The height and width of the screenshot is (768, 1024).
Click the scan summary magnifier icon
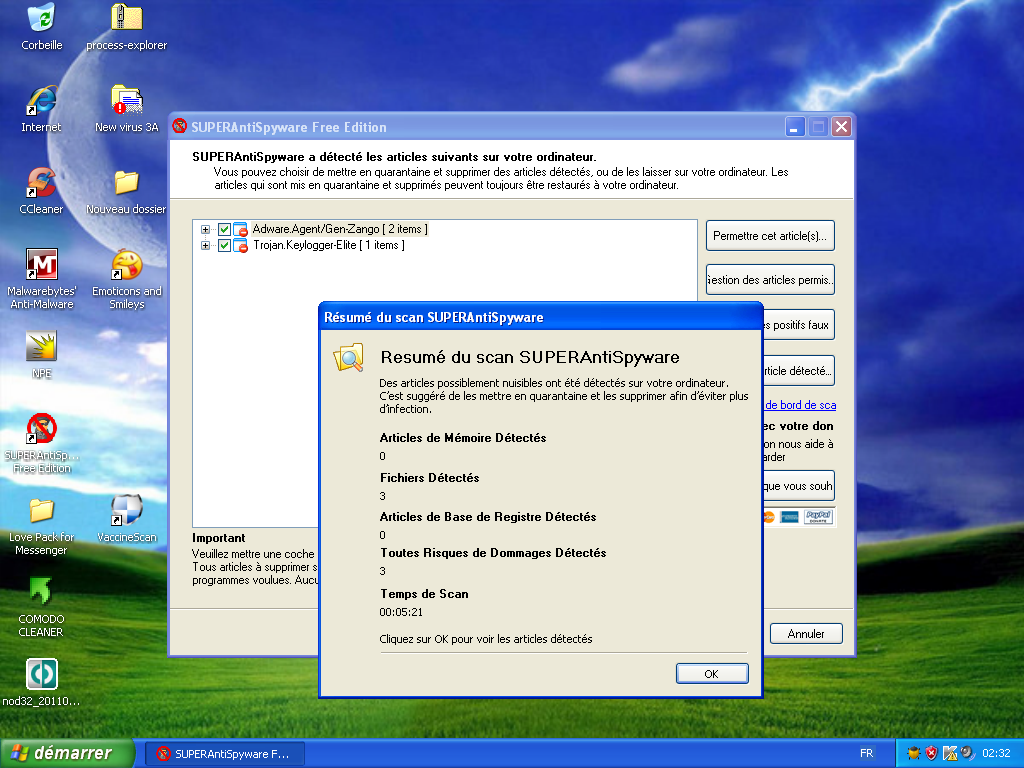[349, 357]
